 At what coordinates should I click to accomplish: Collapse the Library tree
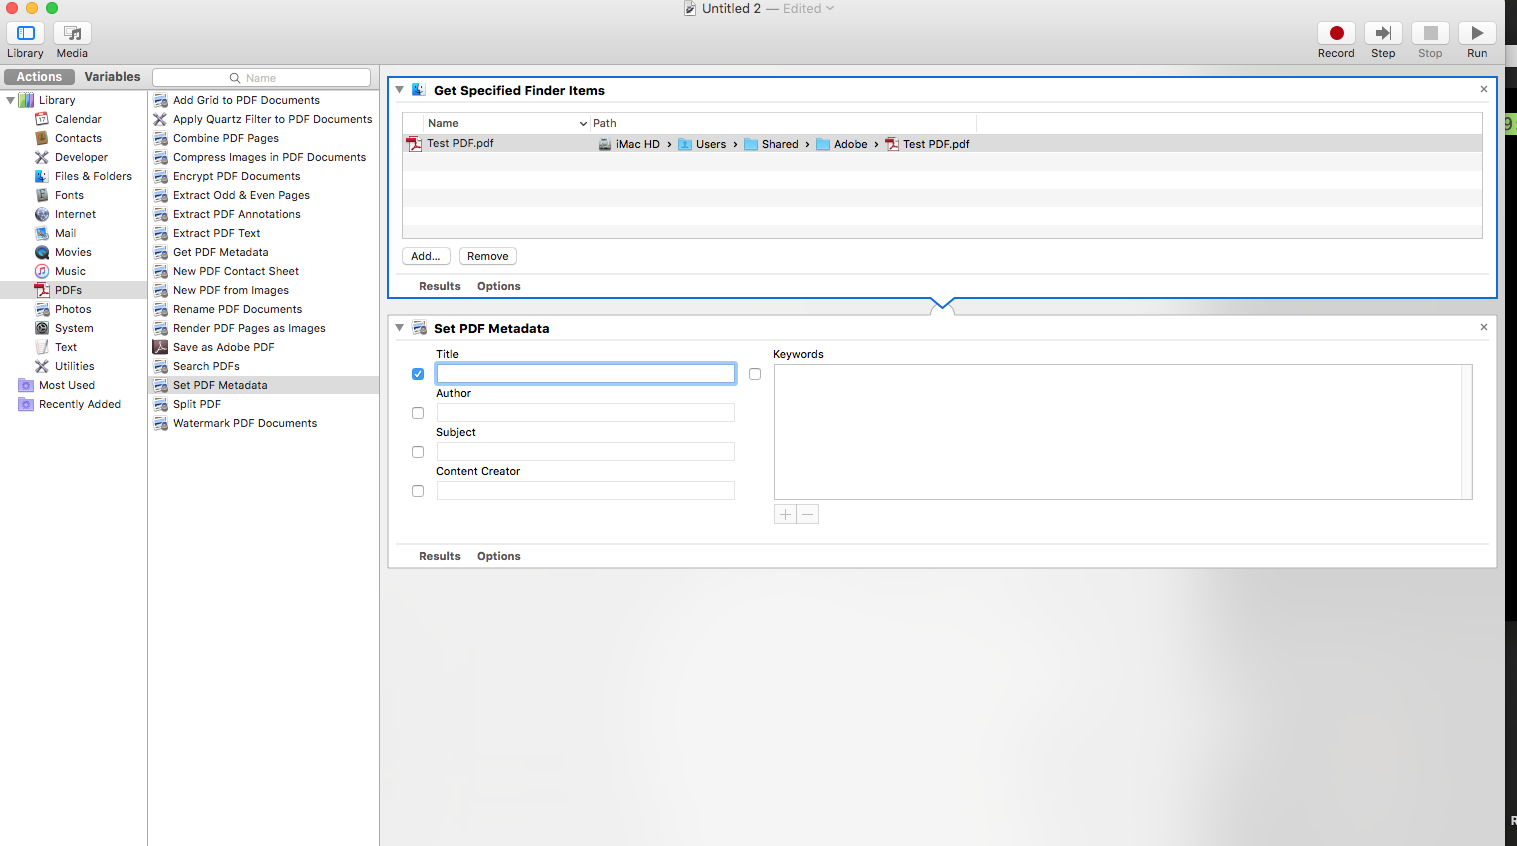point(10,100)
